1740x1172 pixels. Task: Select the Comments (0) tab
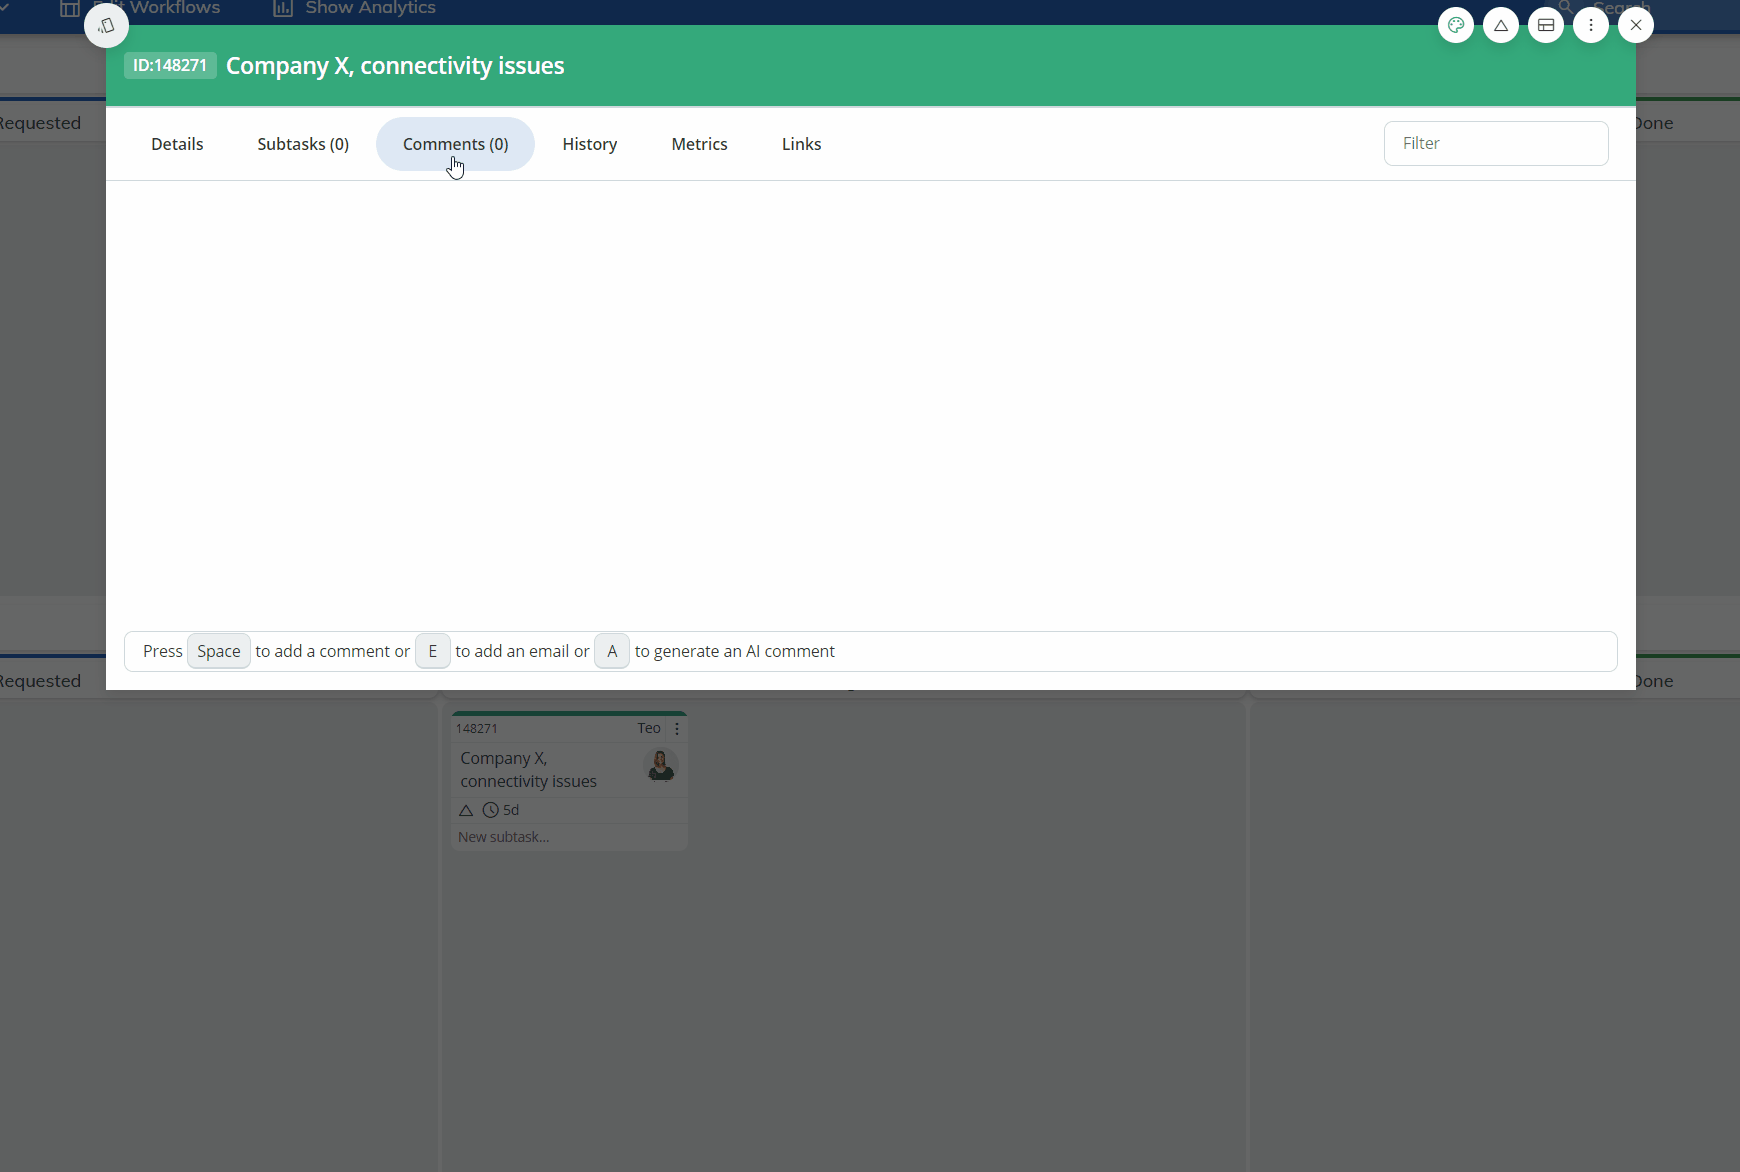click(x=455, y=144)
